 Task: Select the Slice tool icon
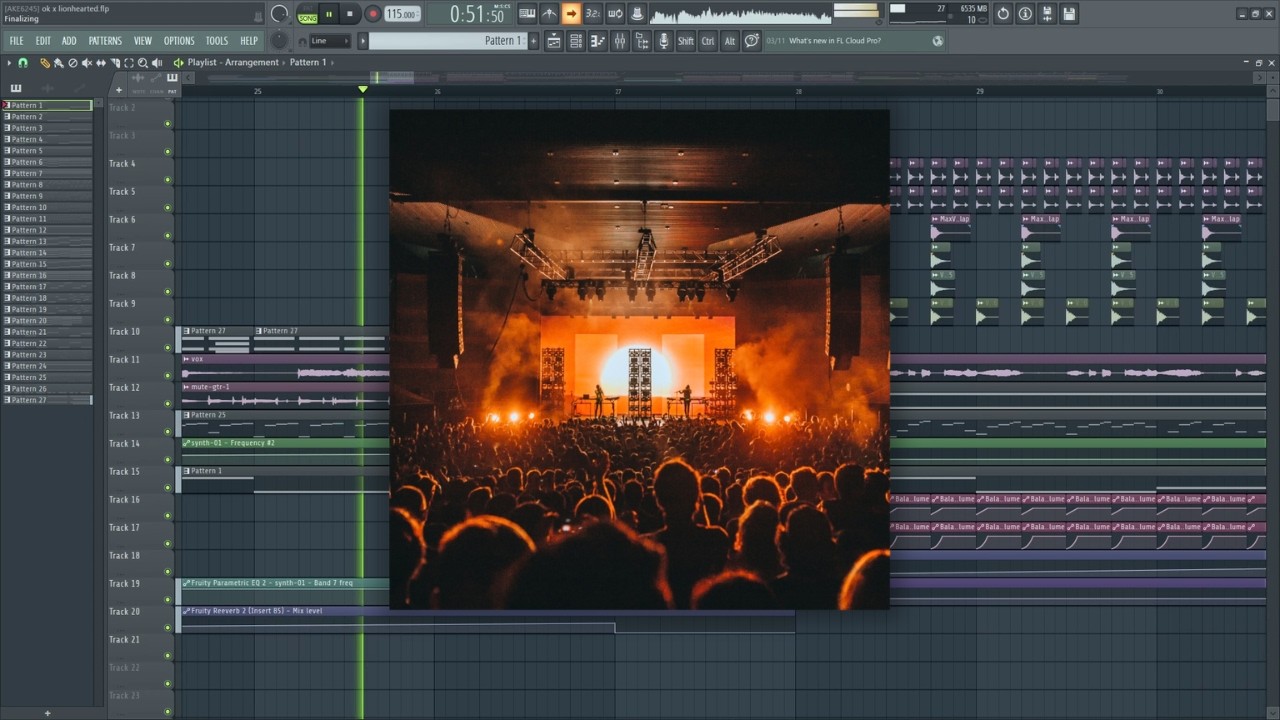pos(115,62)
